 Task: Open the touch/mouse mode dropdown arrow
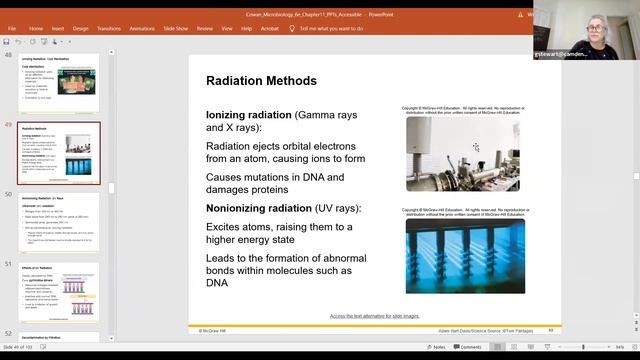62,42
